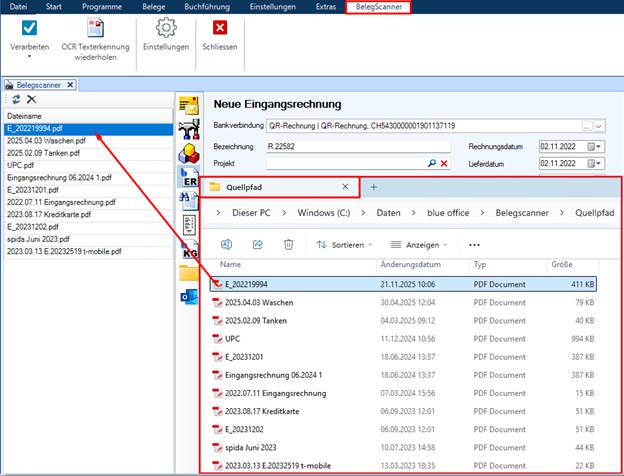Image resolution: width=624 pixels, height=476 pixels.
Task: Click the Verarbeiten checkmark icon
Action: 29,28
